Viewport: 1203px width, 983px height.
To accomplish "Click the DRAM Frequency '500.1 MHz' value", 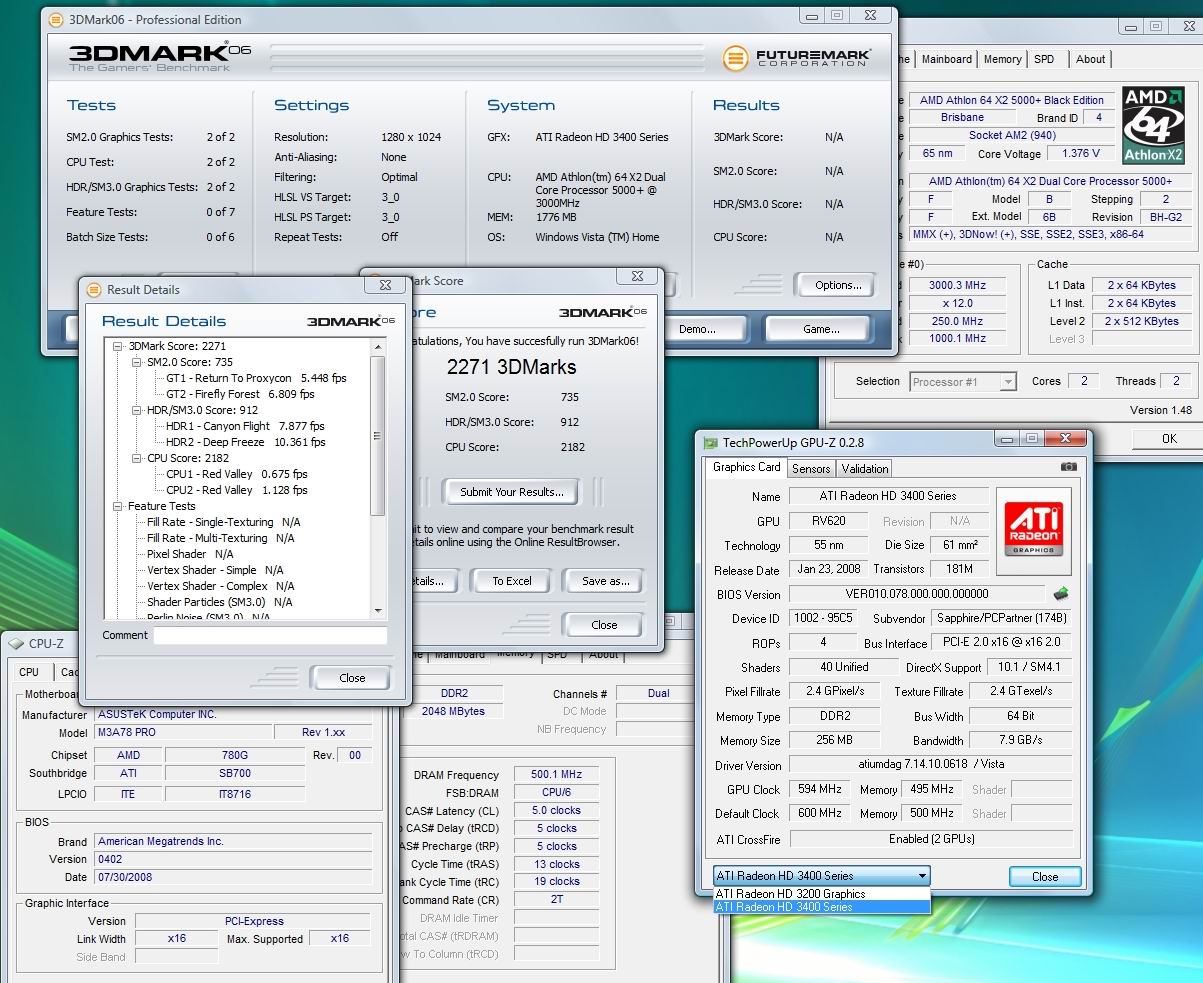I will click(x=555, y=775).
